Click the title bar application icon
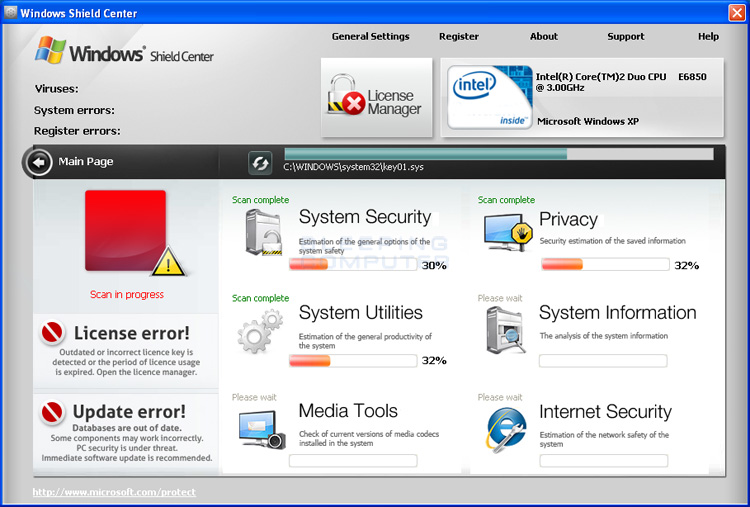The height and width of the screenshot is (507, 750). (10, 12)
